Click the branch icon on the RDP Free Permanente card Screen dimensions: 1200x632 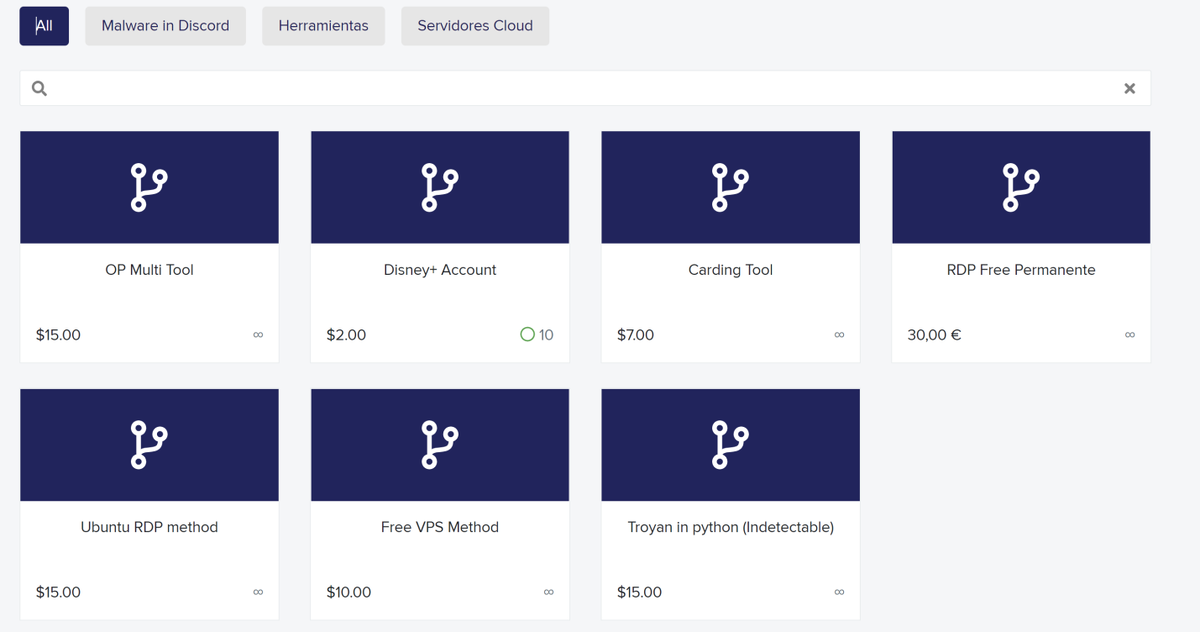1021,188
